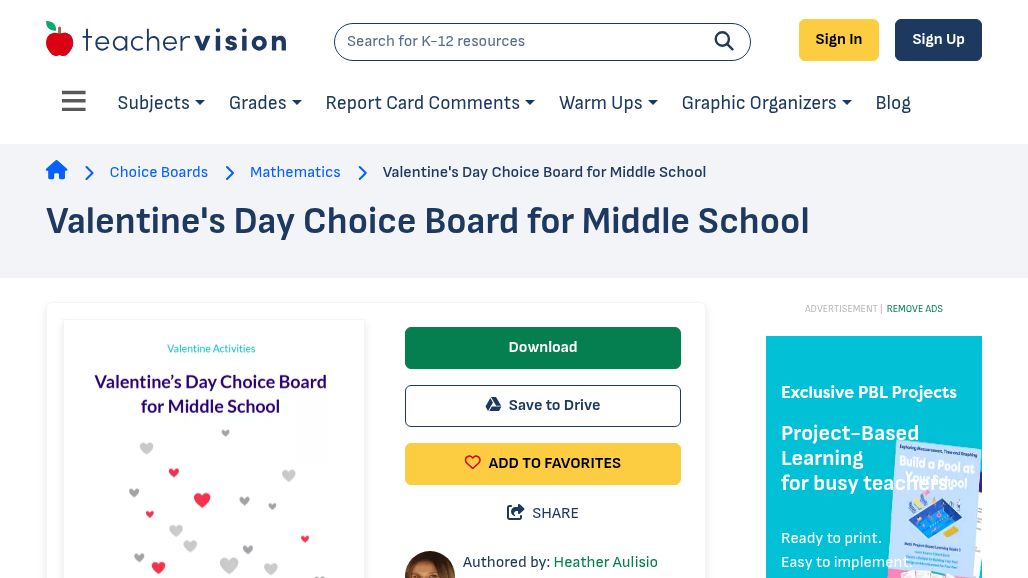The width and height of the screenshot is (1028, 578).
Task: Click the Sign Up button
Action: (x=938, y=40)
